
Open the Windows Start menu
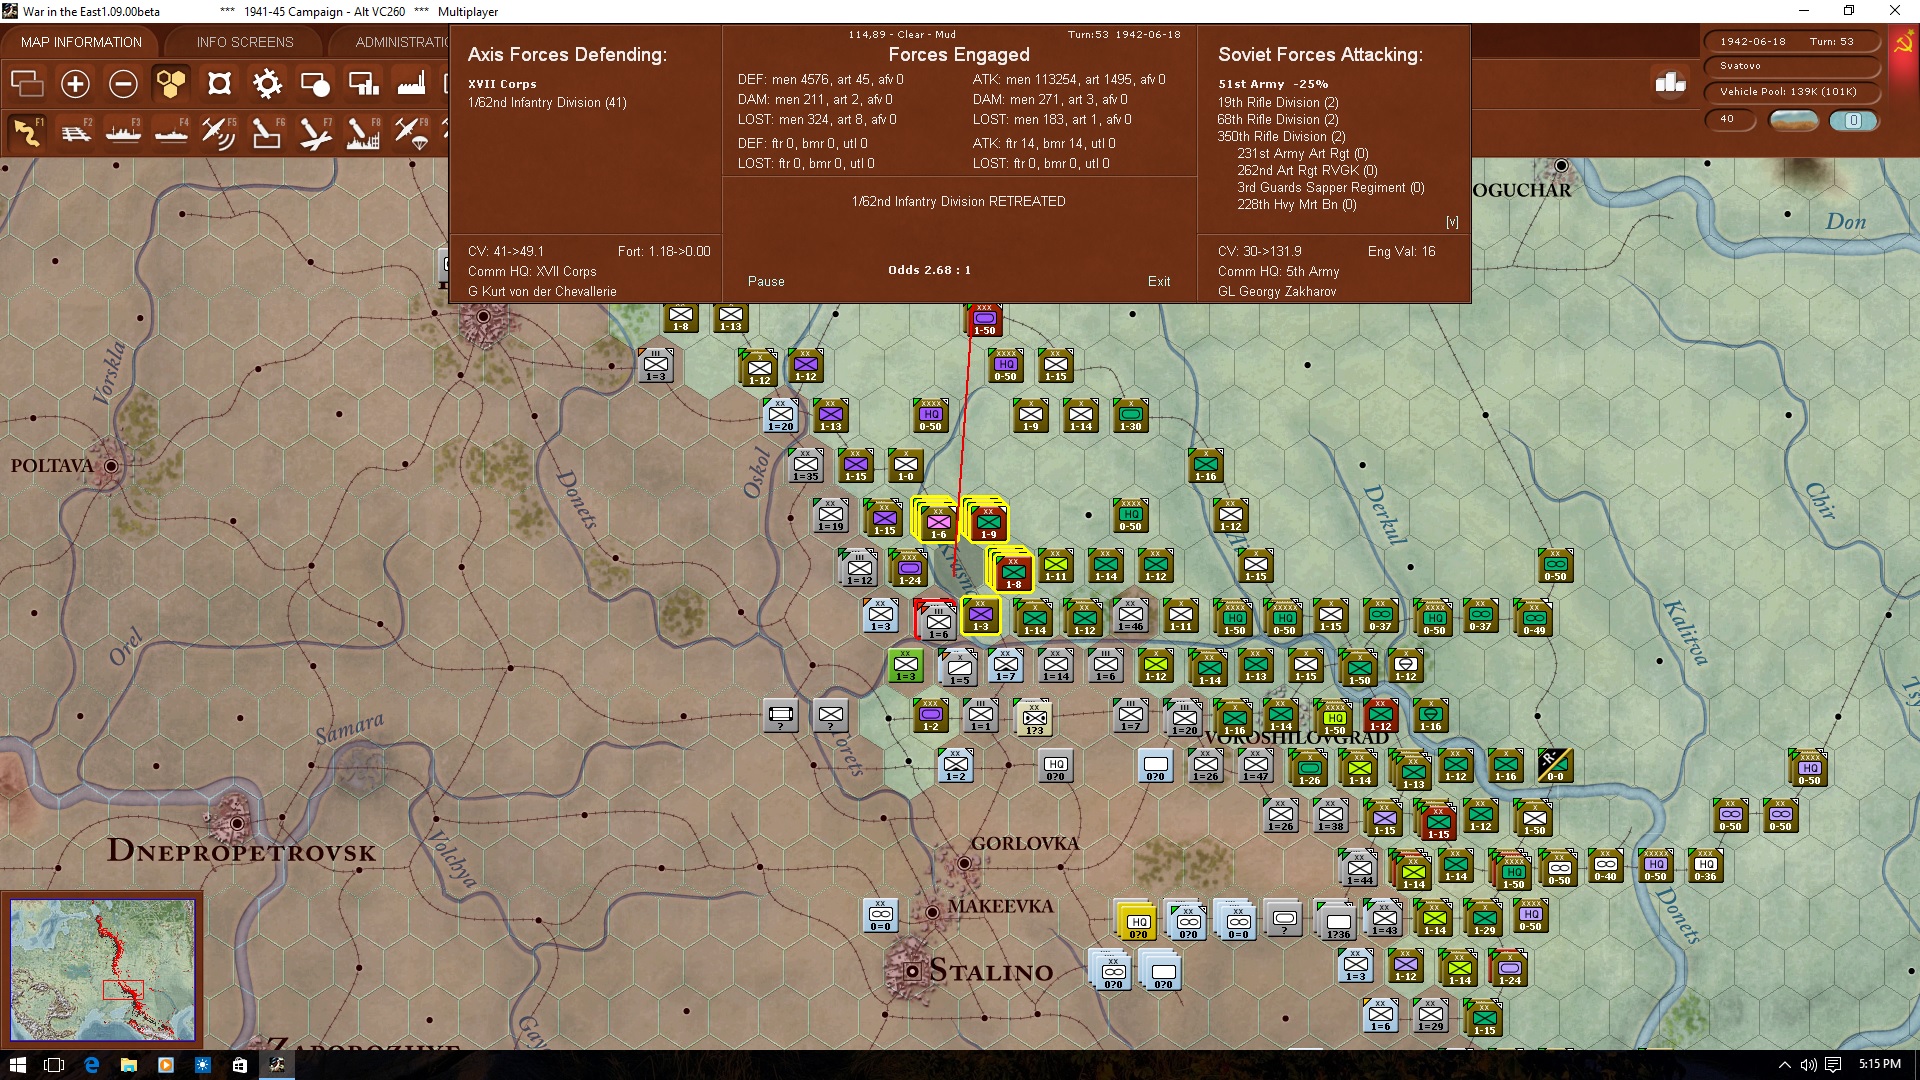click(18, 1065)
